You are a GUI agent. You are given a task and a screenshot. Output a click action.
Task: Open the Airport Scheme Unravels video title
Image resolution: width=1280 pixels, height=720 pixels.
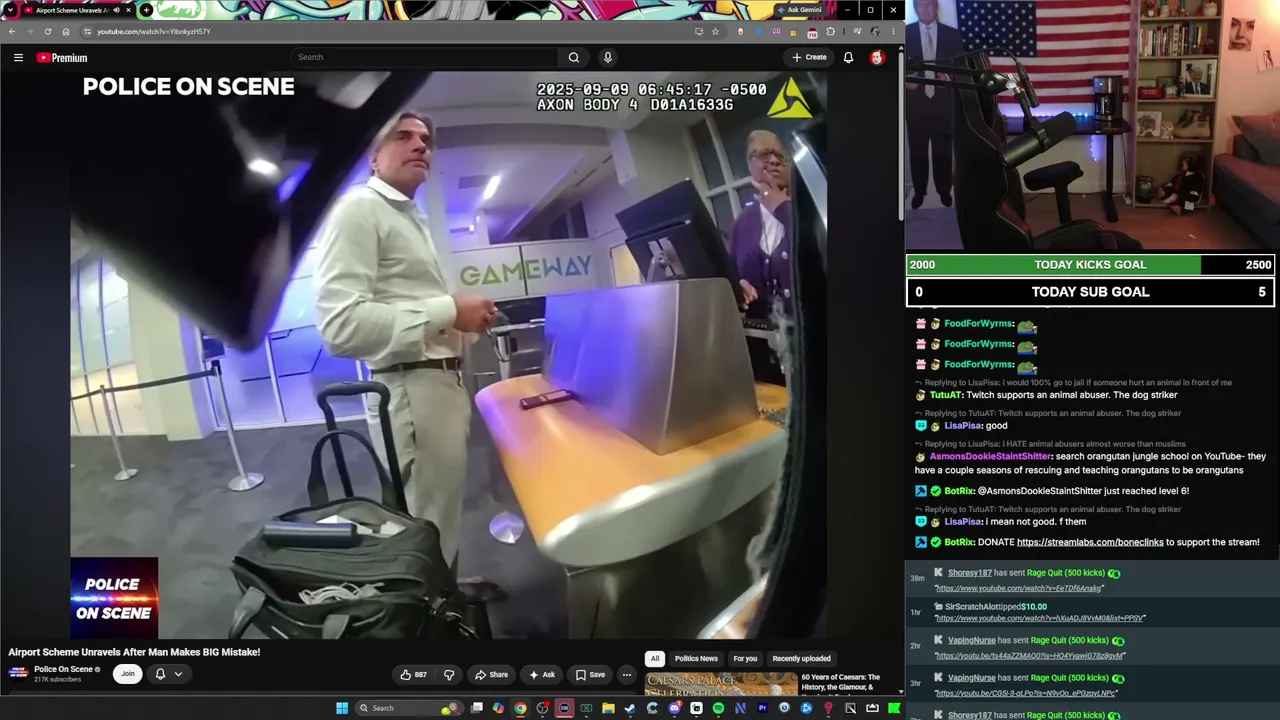click(134, 652)
